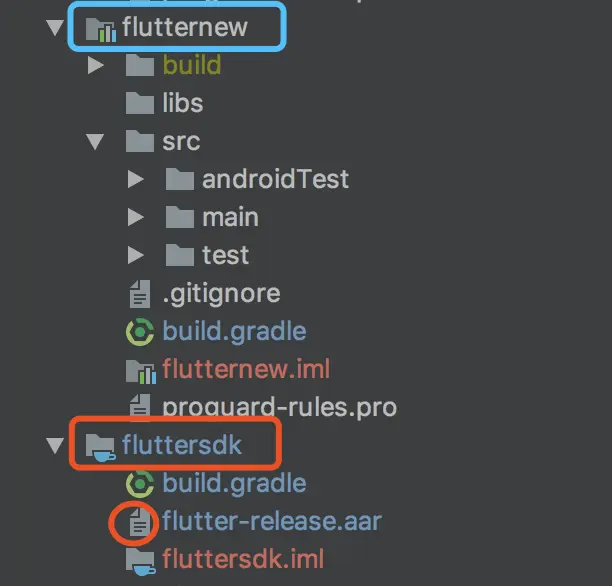This screenshot has width=612, height=586.
Task: Expand the test folder arrow
Action: (x=135, y=255)
